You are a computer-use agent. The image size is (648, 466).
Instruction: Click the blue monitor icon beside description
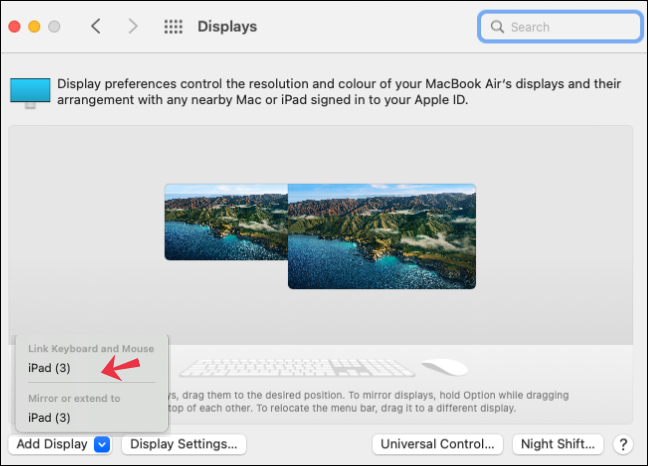(x=30, y=92)
